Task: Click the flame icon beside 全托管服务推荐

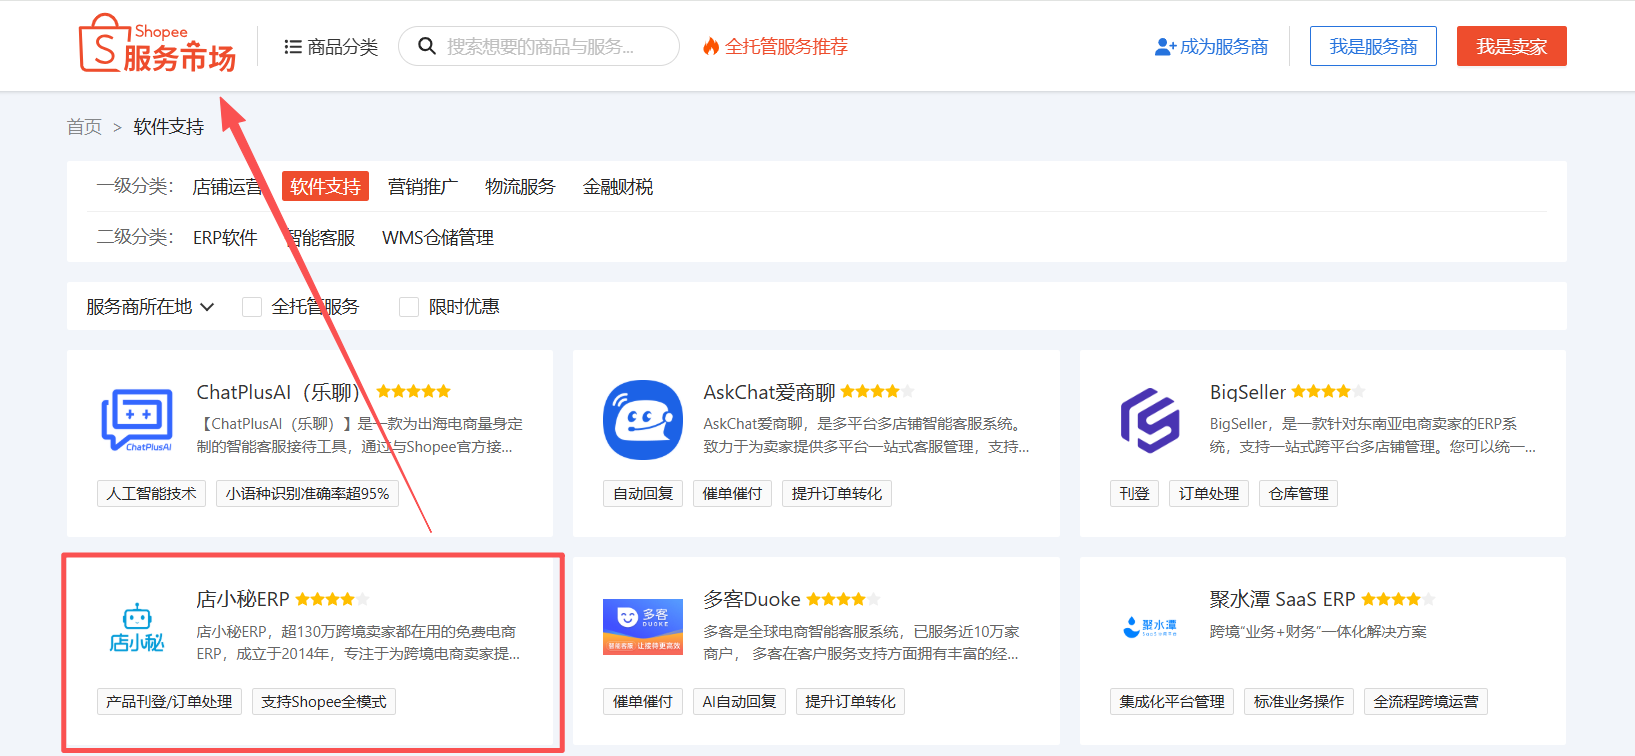Action: (711, 46)
